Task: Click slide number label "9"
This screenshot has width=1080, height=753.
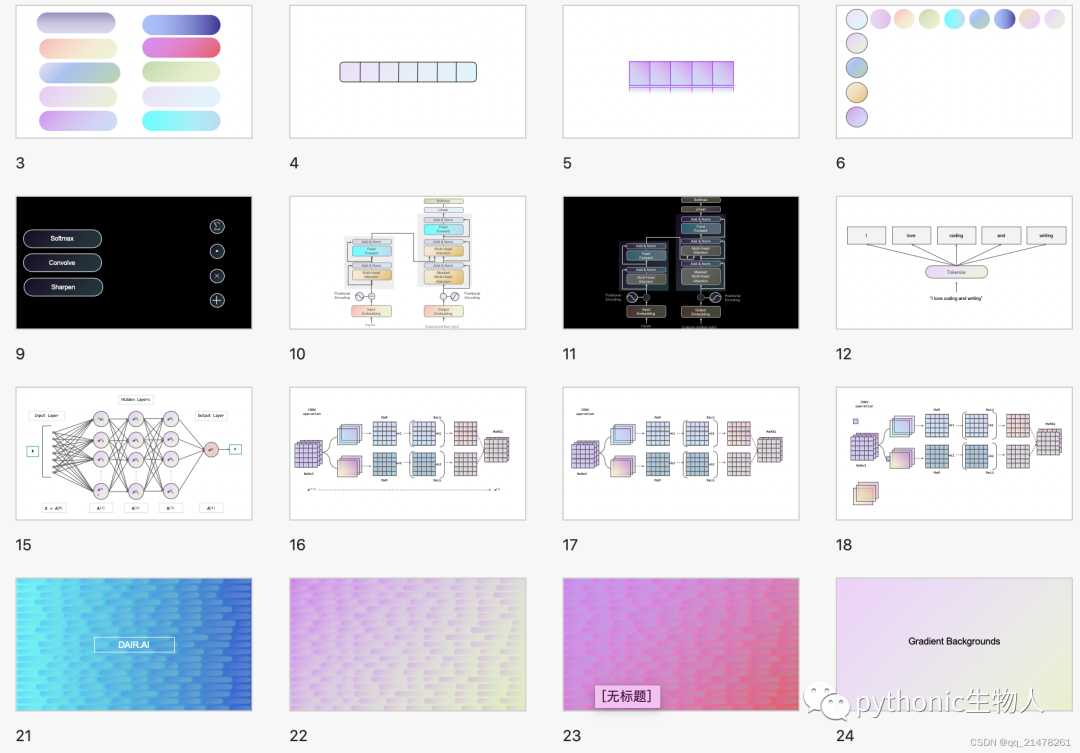Action: point(20,354)
